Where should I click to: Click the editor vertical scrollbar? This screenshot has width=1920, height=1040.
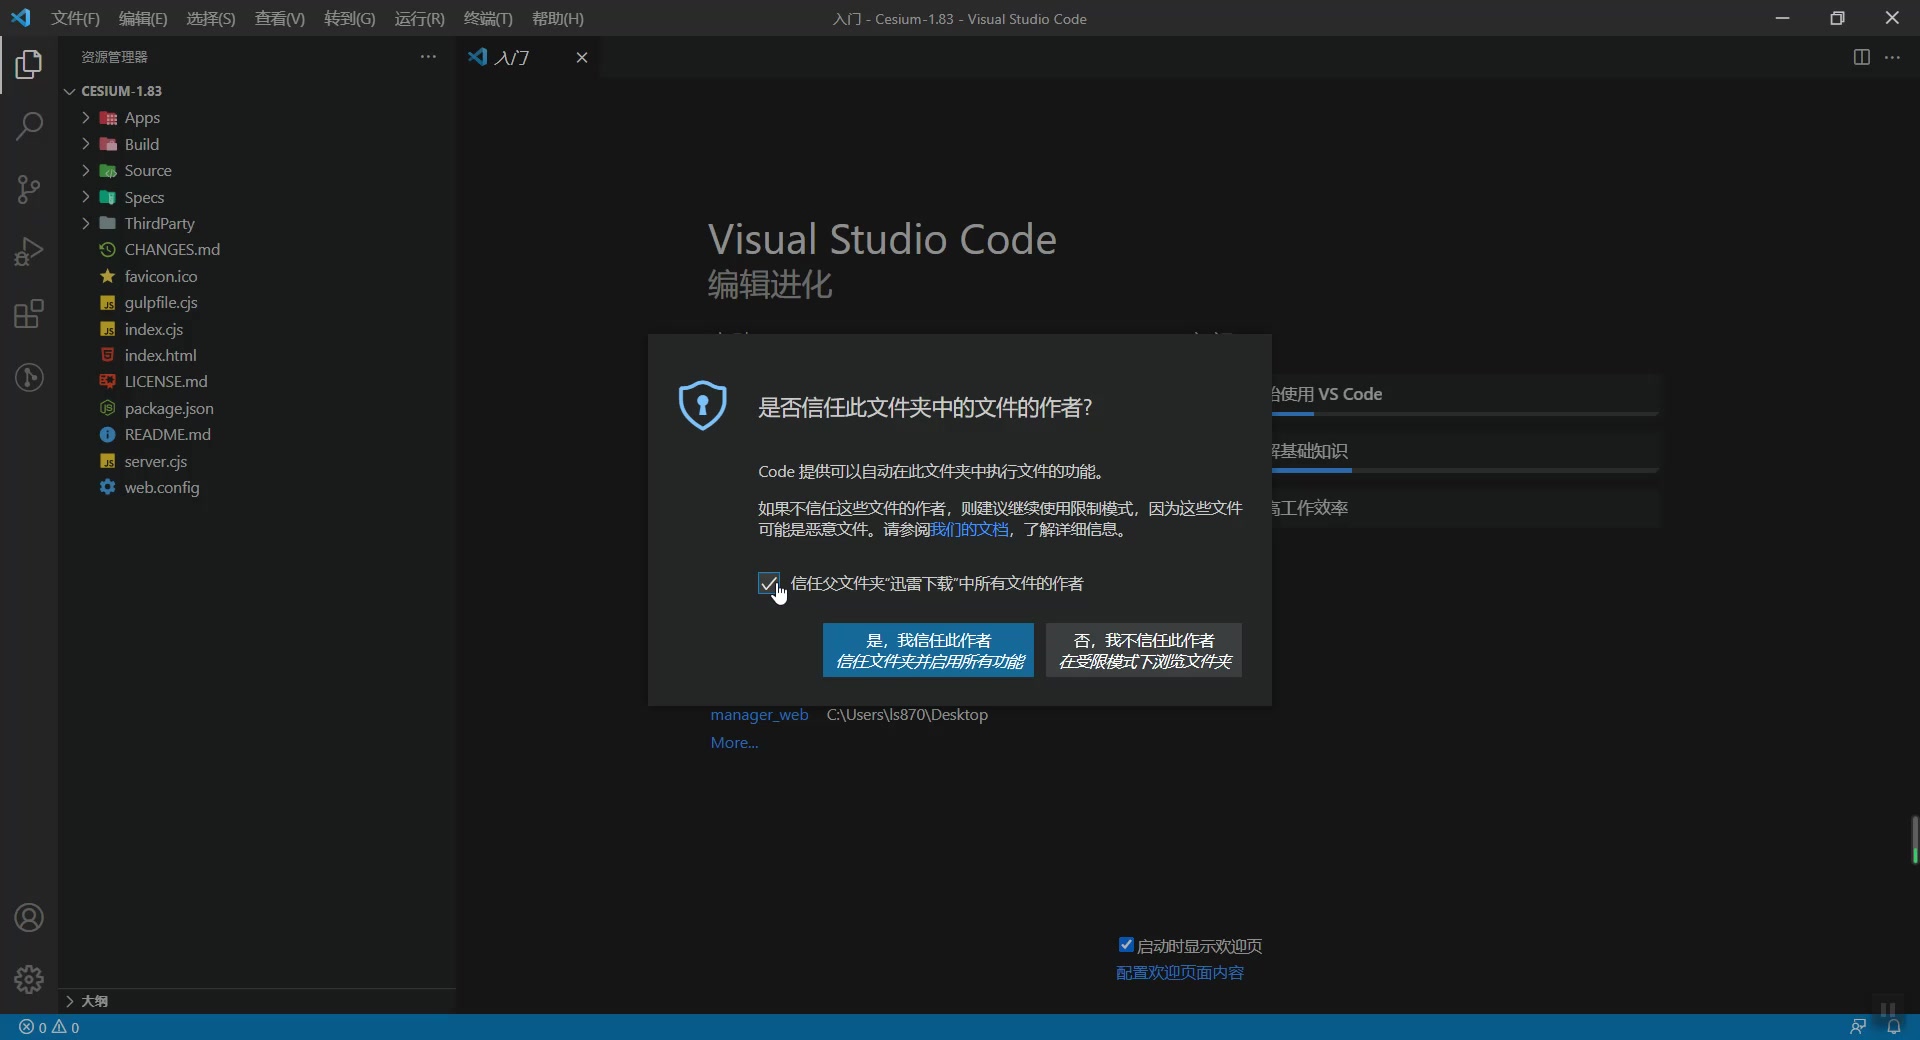(1913, 840)
